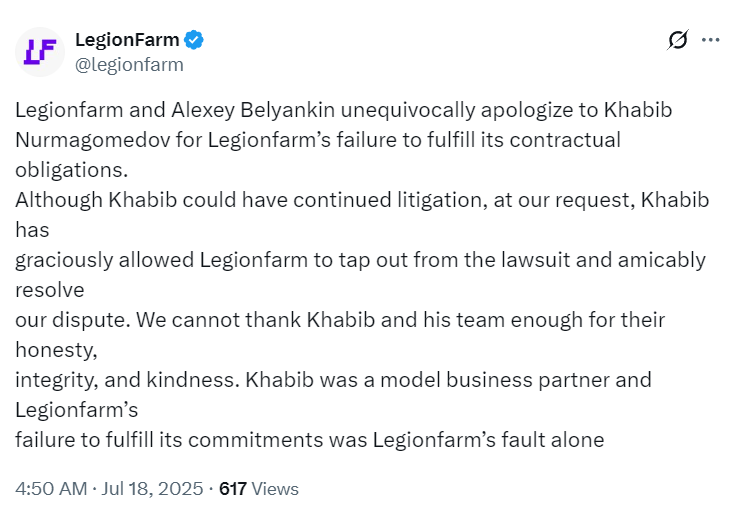Open the three-dot More options menu

click(710, 41)
